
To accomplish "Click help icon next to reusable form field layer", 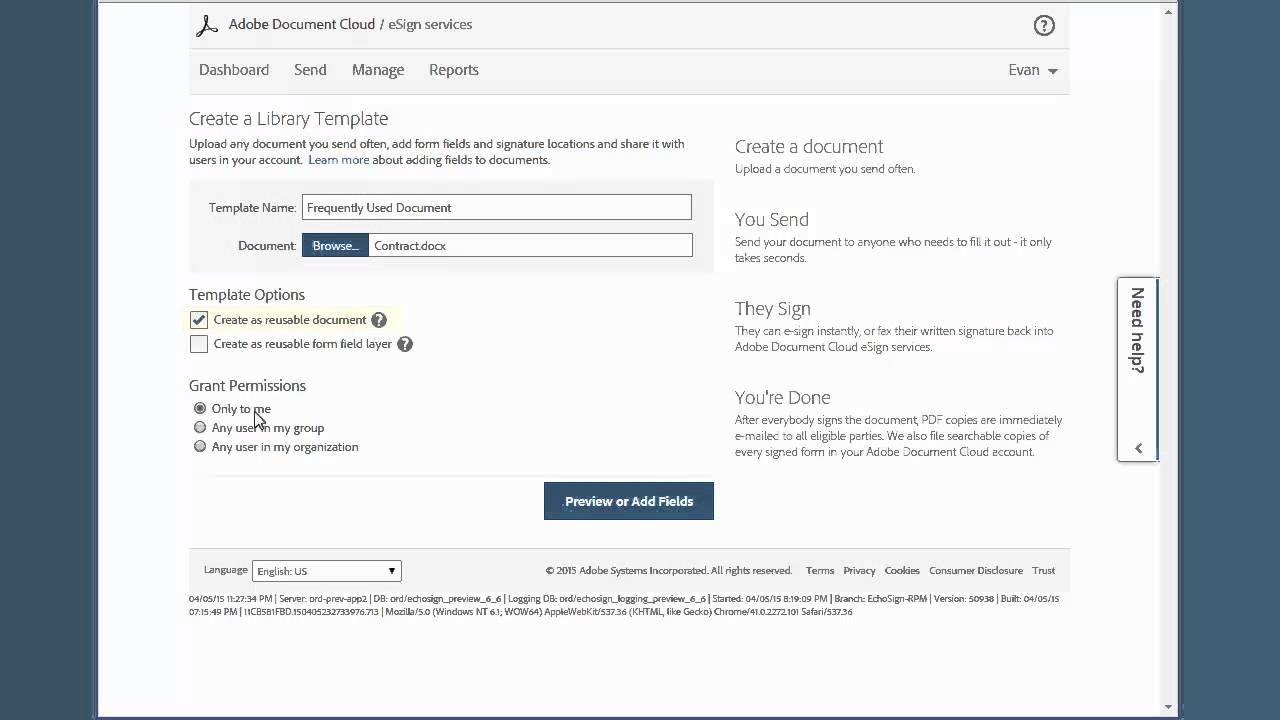I will [405, 344].
